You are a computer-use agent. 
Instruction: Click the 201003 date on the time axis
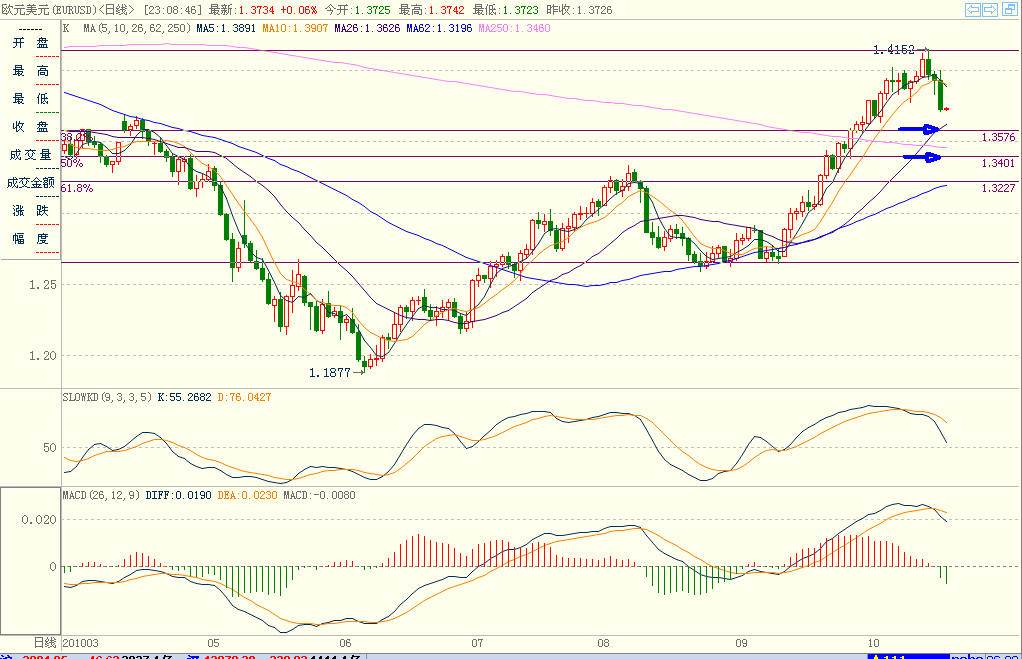click(x=81, y=643)
